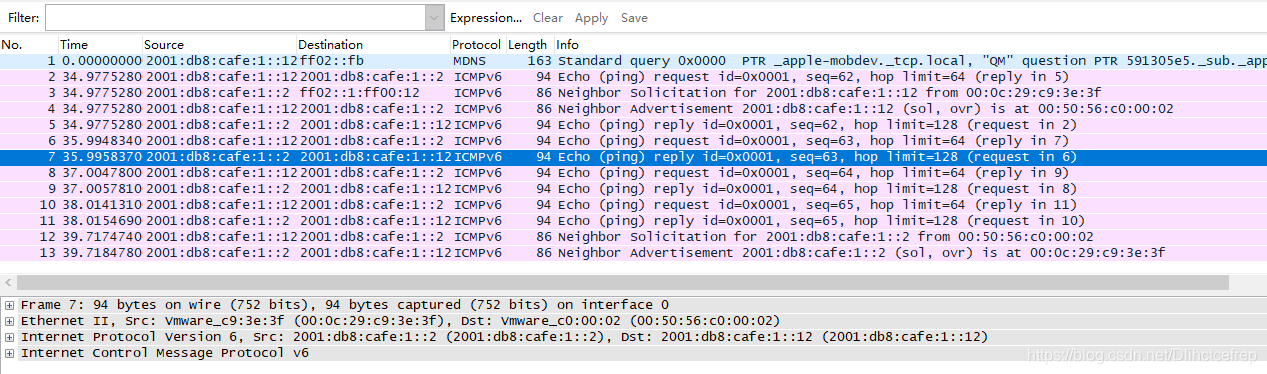Open the Expression... filter builder

click(486, 18)
